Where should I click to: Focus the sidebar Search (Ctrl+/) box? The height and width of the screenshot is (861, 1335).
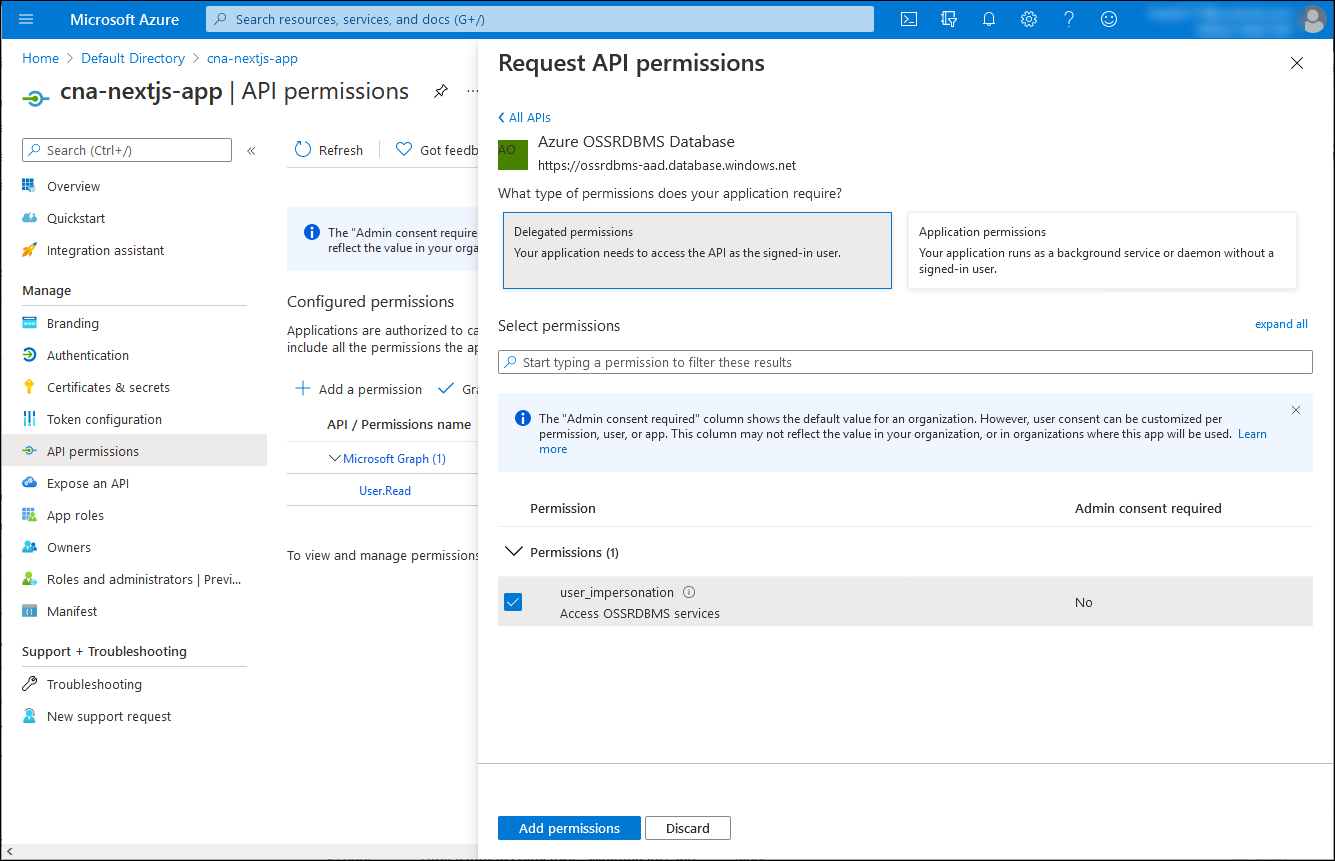pyautogui.click(x=127, y=150)
